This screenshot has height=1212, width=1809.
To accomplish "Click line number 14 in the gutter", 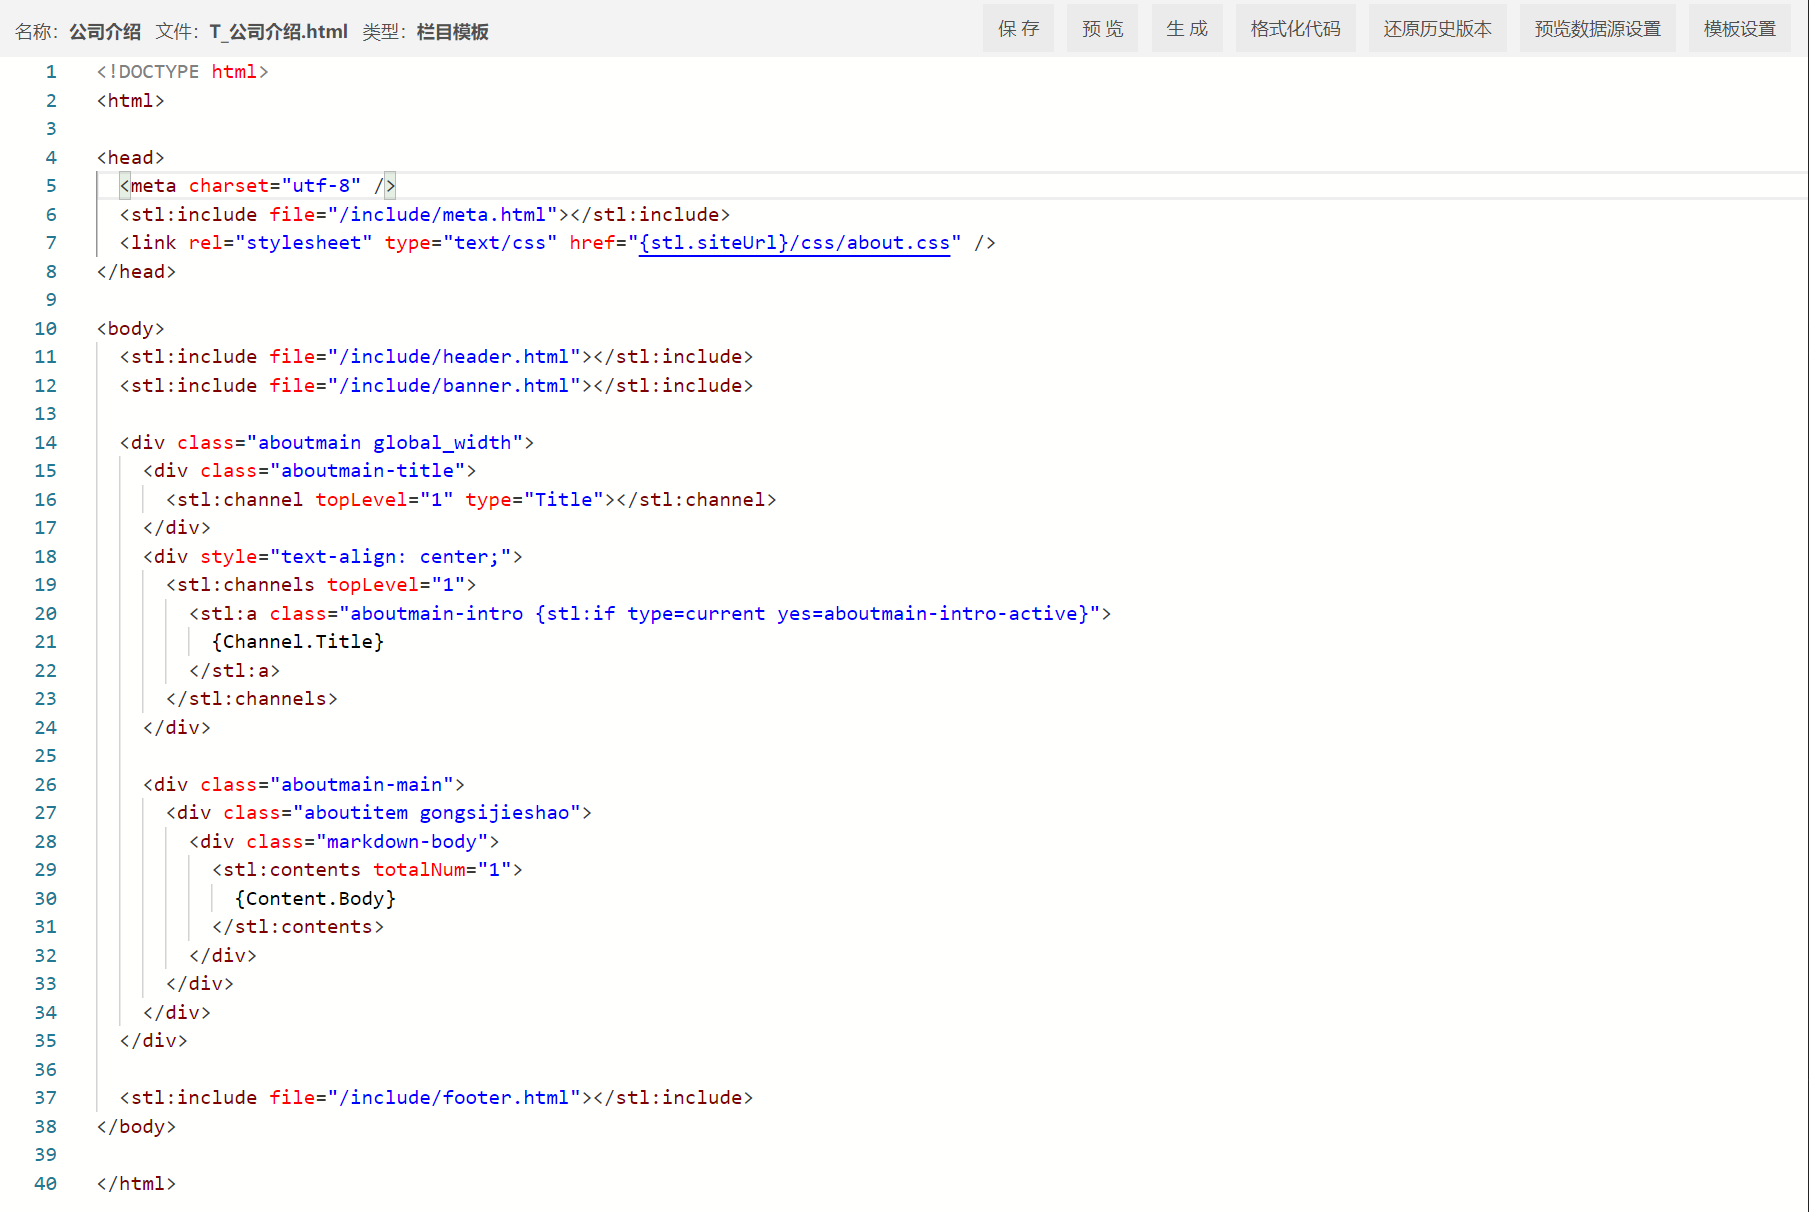I will coord(46,443).
